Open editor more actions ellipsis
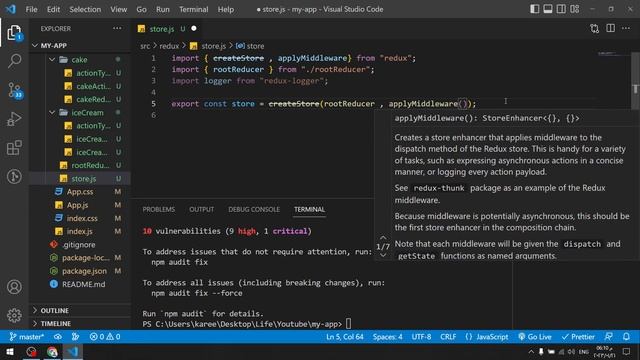The width and height of the screenshot is (640, 360). click(x=626, y=29)
